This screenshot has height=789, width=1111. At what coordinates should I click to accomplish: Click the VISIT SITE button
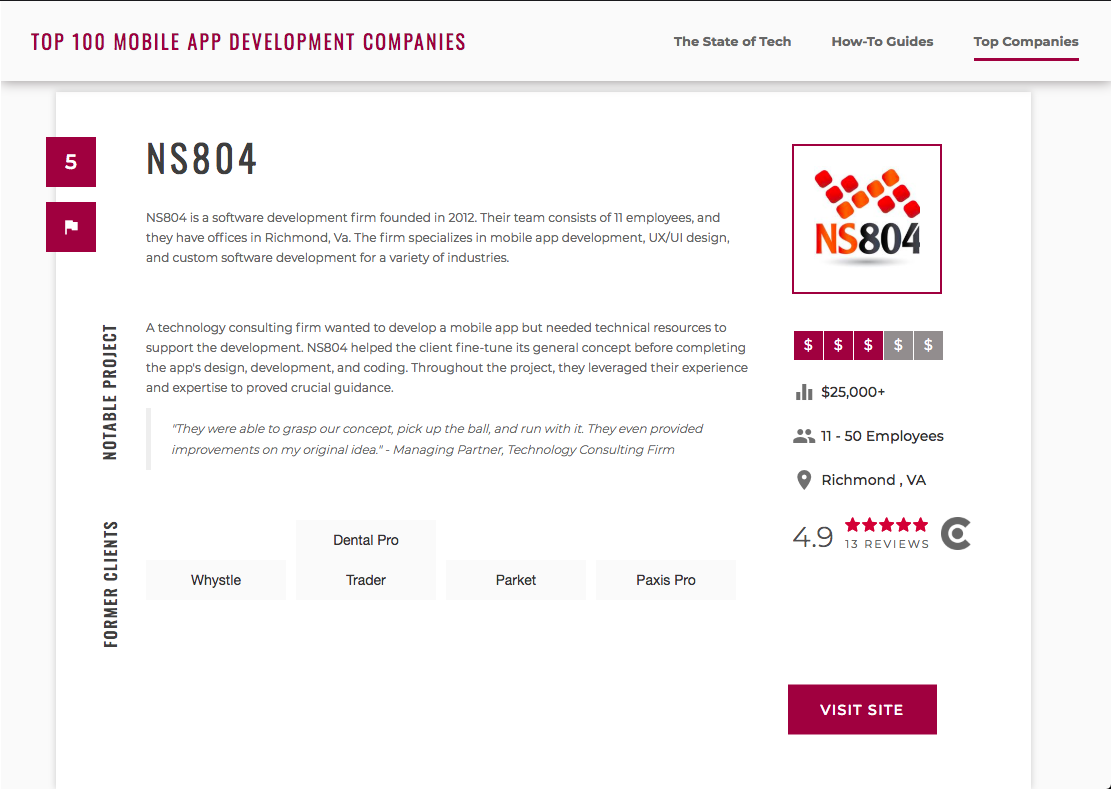(x=862, y=710)
